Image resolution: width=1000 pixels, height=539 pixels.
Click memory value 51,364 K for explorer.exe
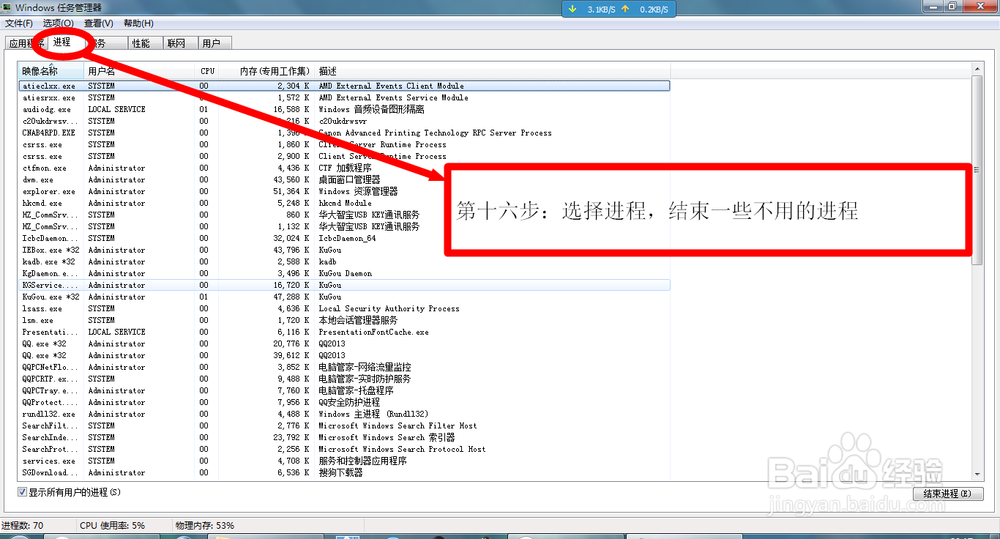coord(291,191)
